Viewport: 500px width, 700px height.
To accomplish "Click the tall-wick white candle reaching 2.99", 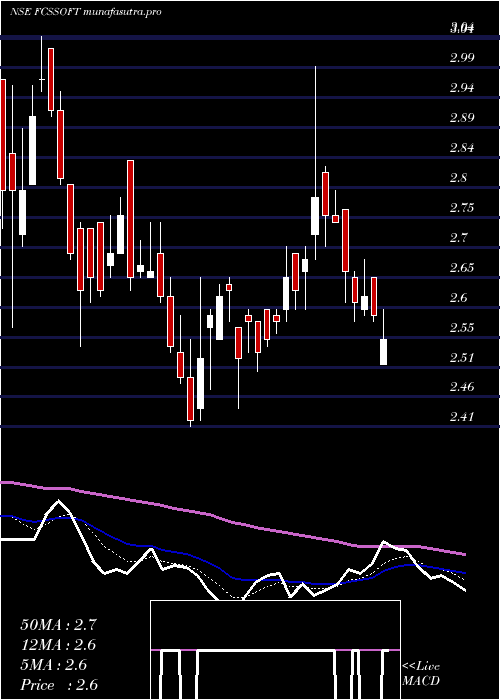I will (x=315, y=216).
